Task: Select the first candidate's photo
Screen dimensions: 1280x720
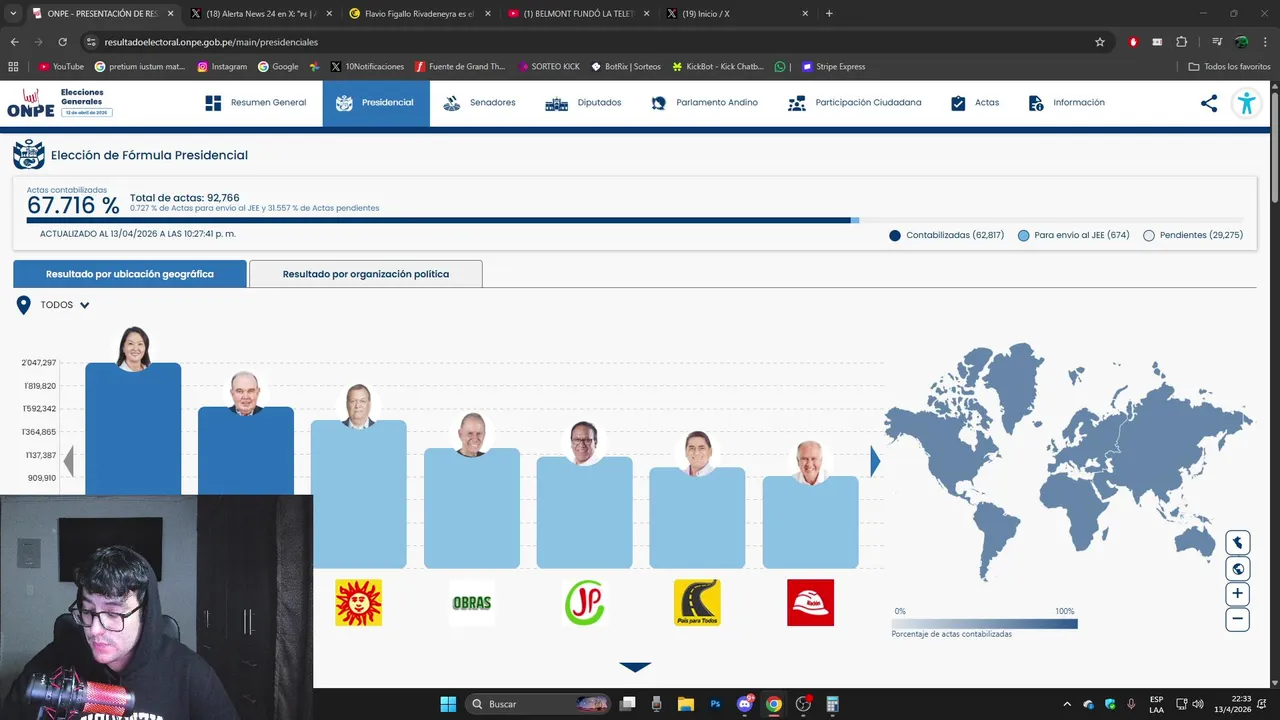Action: (133, 348)
